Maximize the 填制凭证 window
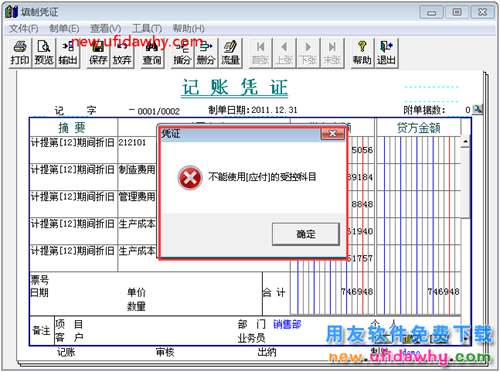 [457, 13]
